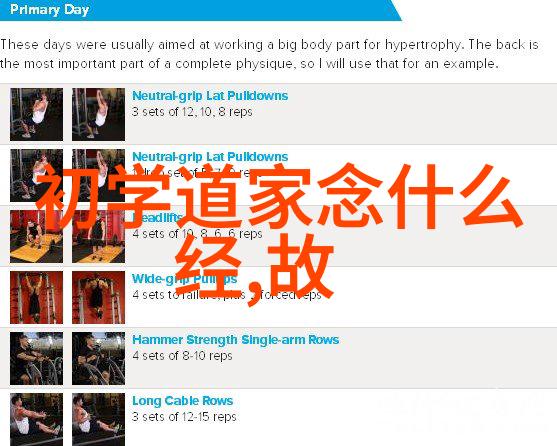Open the Hammer Strength Single-arm Rows link
The width and height of the screenshot is (557, 446).
236,340
